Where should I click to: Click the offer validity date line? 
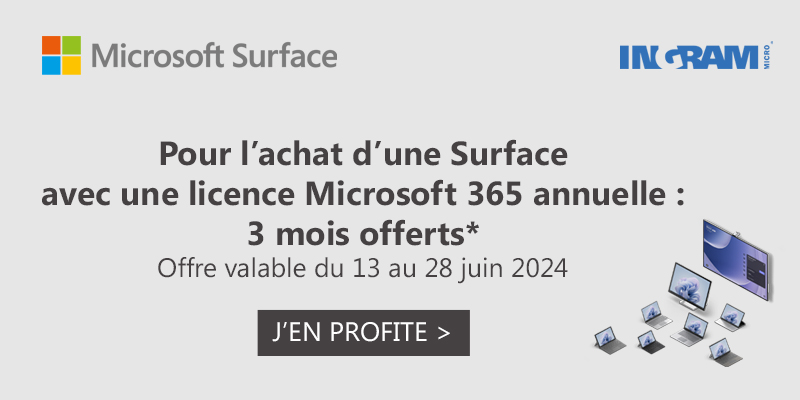363,268
